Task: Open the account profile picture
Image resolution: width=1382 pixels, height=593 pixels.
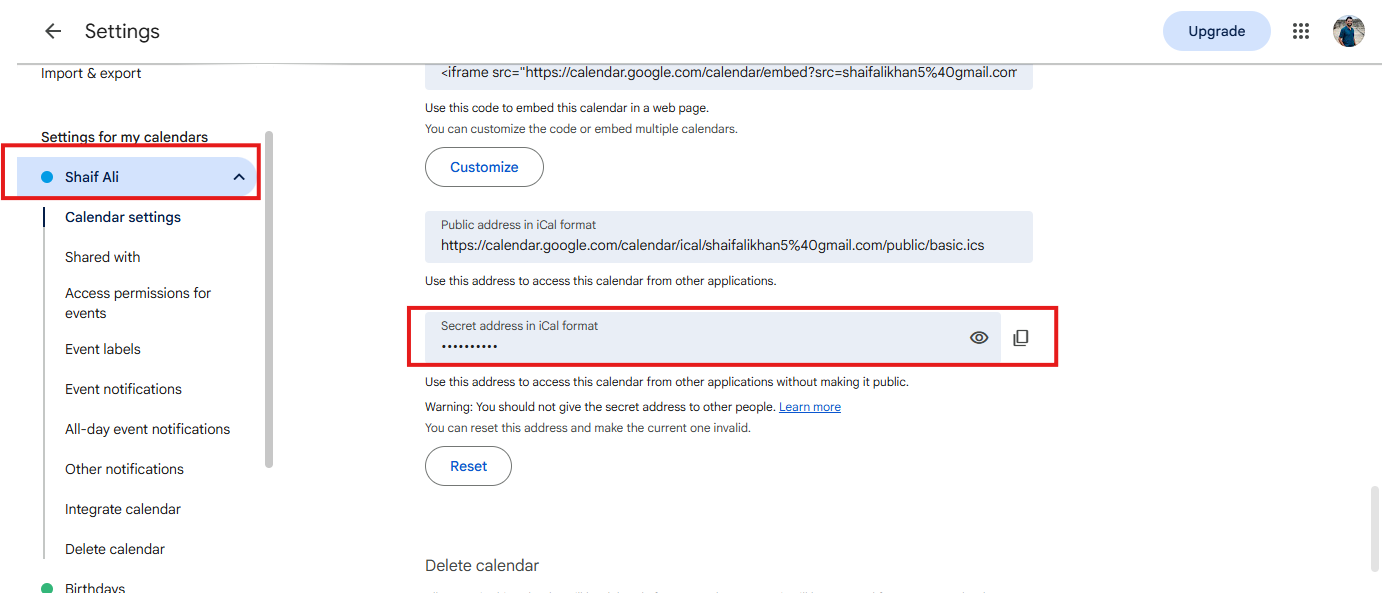Action: coord(1348,31)
